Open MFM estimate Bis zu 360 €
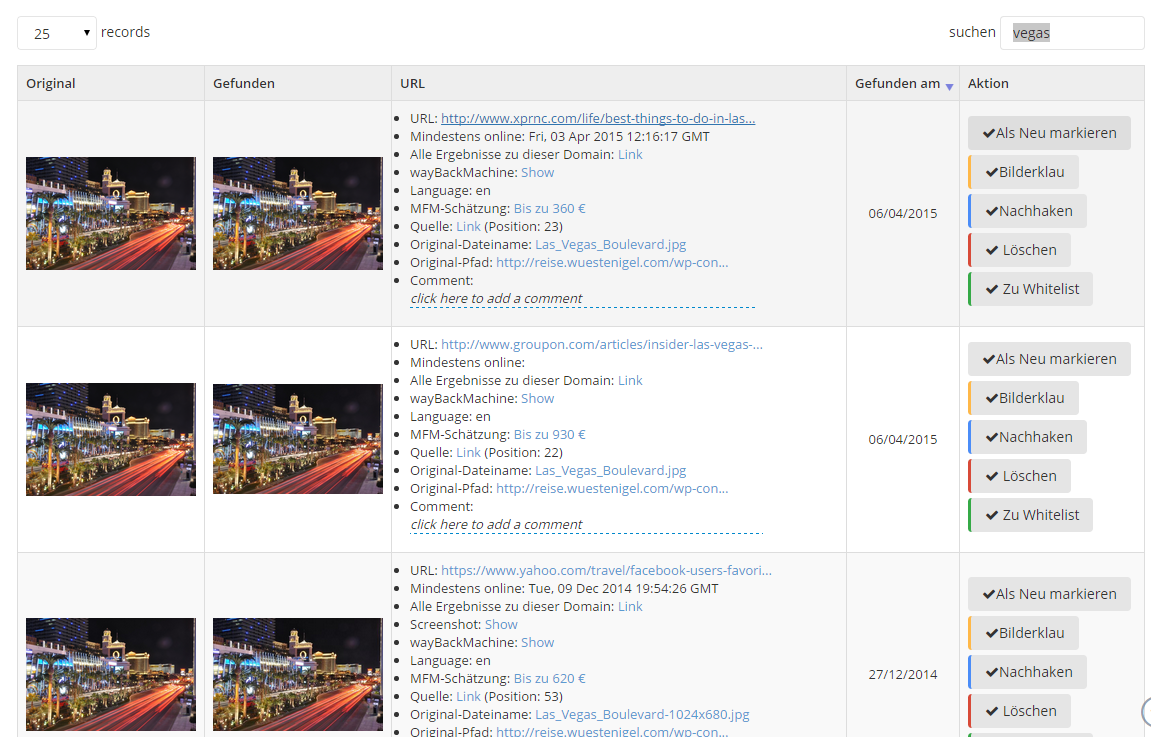 (x=549, y=208)
